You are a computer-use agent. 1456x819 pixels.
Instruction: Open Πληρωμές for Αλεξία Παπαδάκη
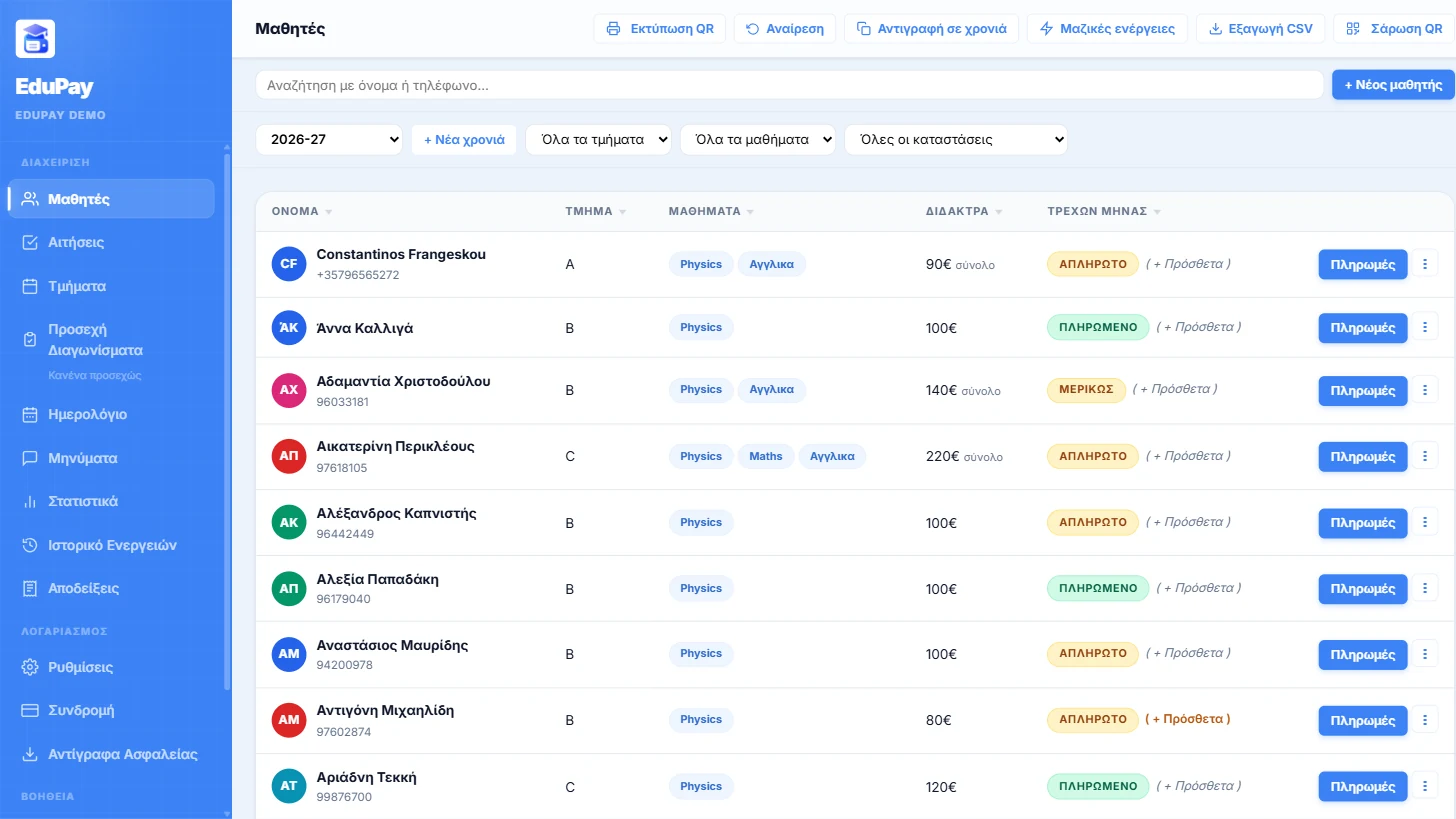click(x=1363, y=589)
